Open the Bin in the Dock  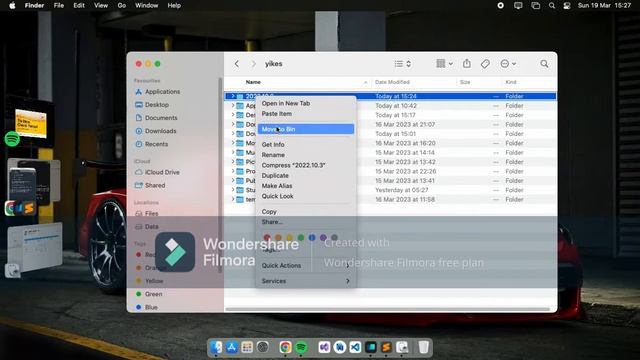point(424,347)
